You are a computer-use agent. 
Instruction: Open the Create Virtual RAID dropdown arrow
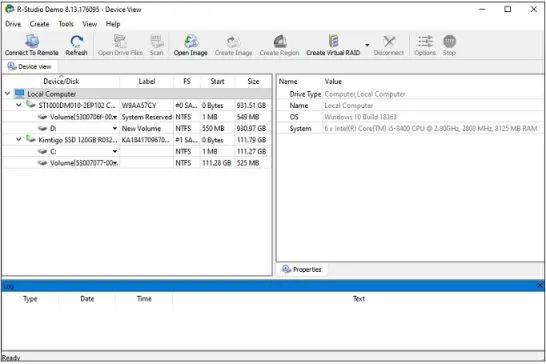367,45
